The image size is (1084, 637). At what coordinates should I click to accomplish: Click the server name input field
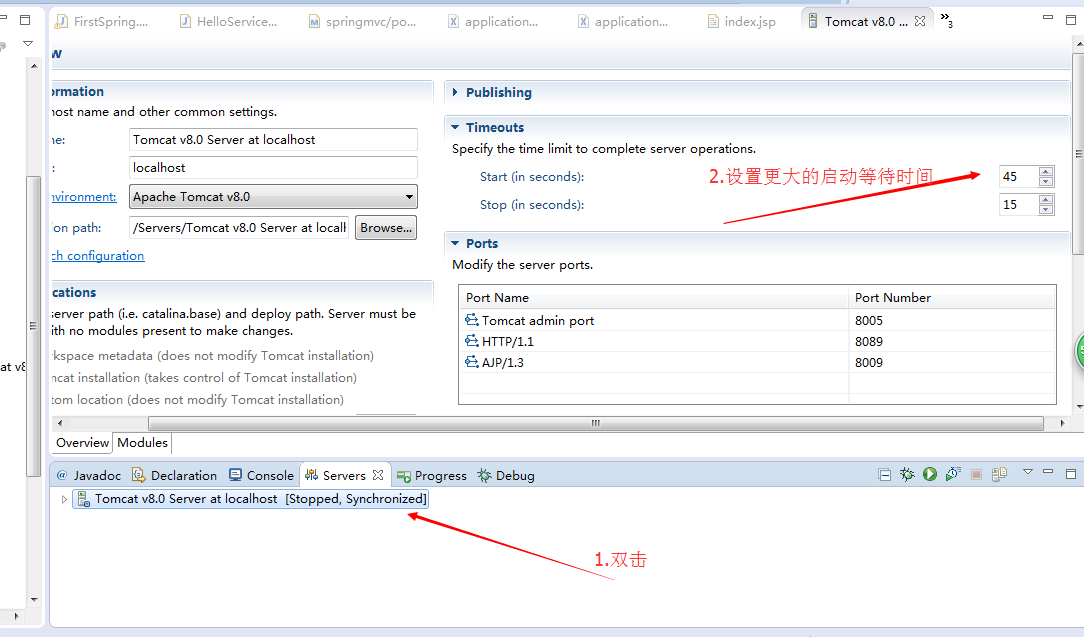click(273, 140)
